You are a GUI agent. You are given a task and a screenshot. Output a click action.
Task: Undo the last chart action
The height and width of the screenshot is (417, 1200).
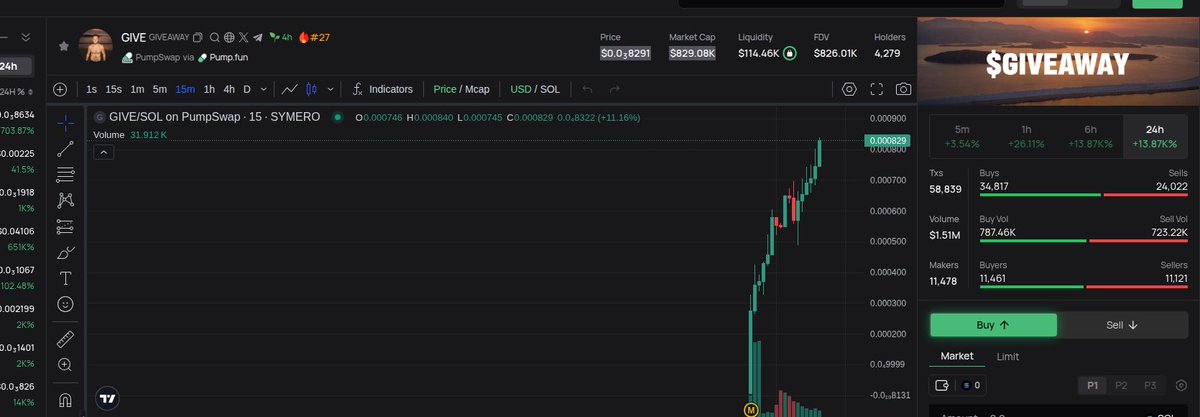(587, 89)
